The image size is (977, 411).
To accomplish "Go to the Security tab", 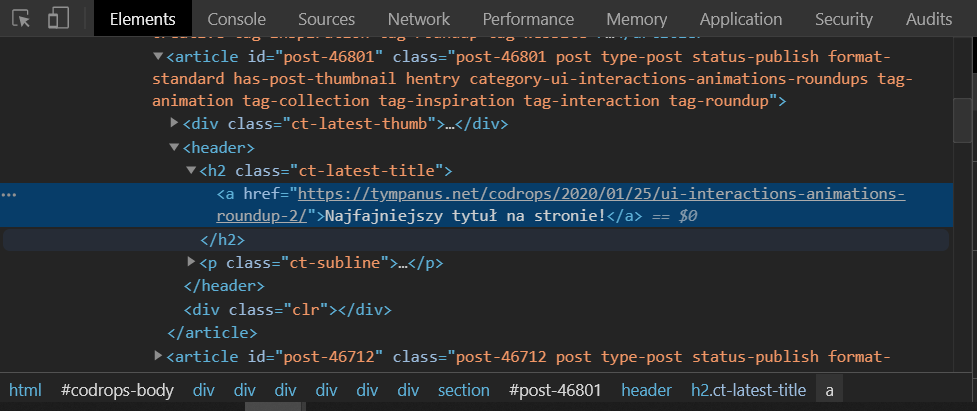I will click(x=844, y=19).
